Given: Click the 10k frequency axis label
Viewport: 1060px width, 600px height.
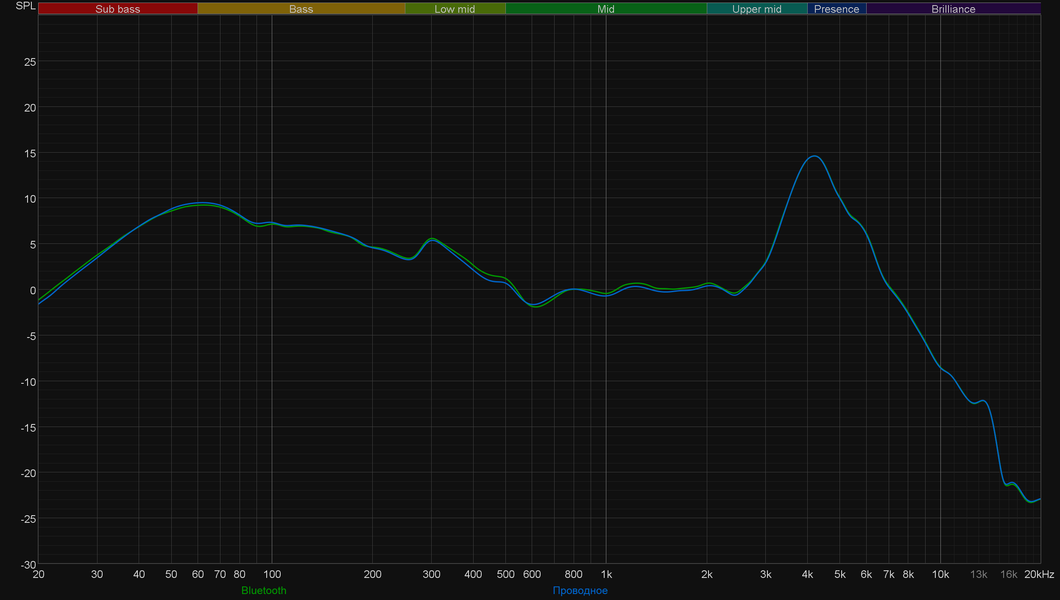Looking at the screenshot, I should pos(940,574).
